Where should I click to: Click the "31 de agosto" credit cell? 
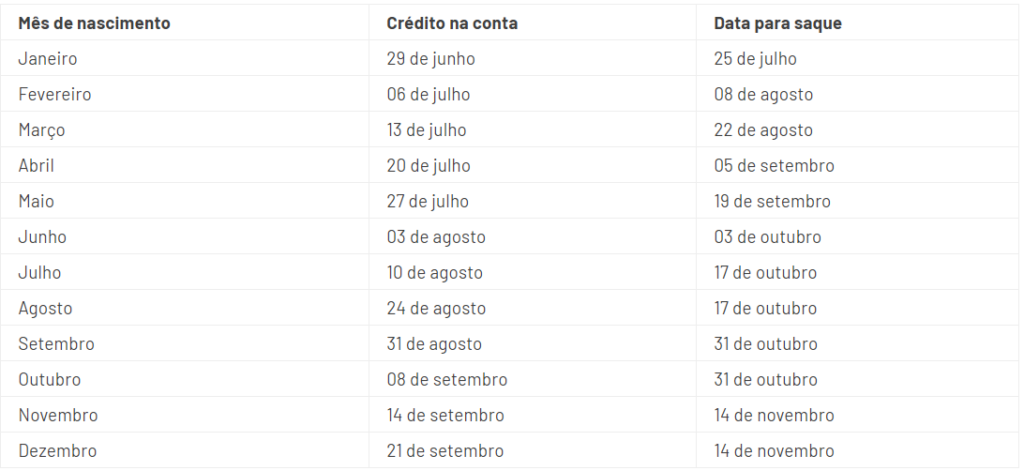point(434,344)
